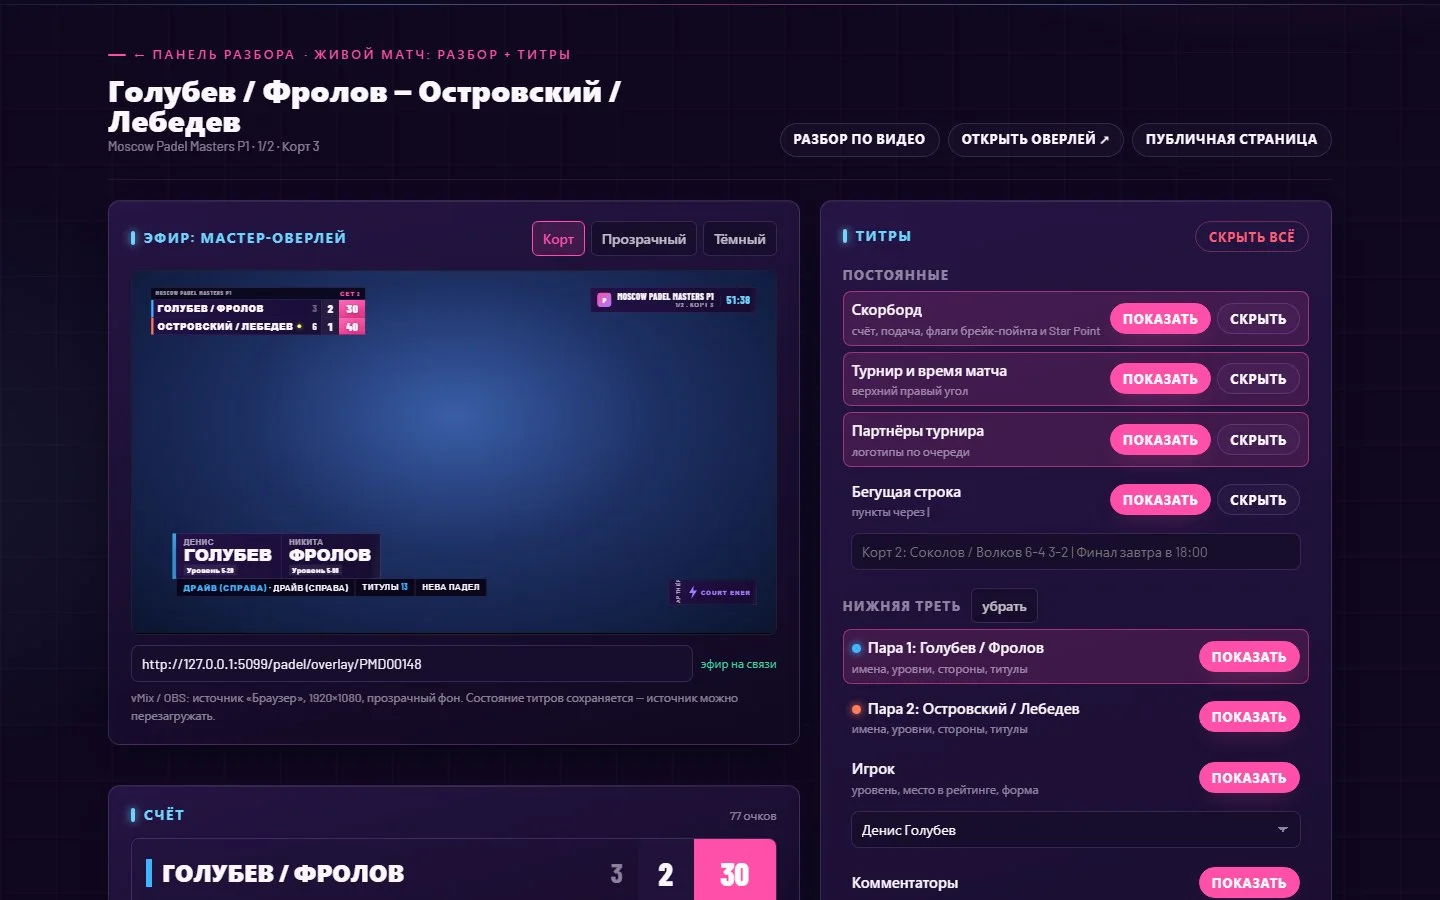The image size is (1440, 900).
Task: Switch preview to 'Прозрачный' background
Action: coord(644,239)
